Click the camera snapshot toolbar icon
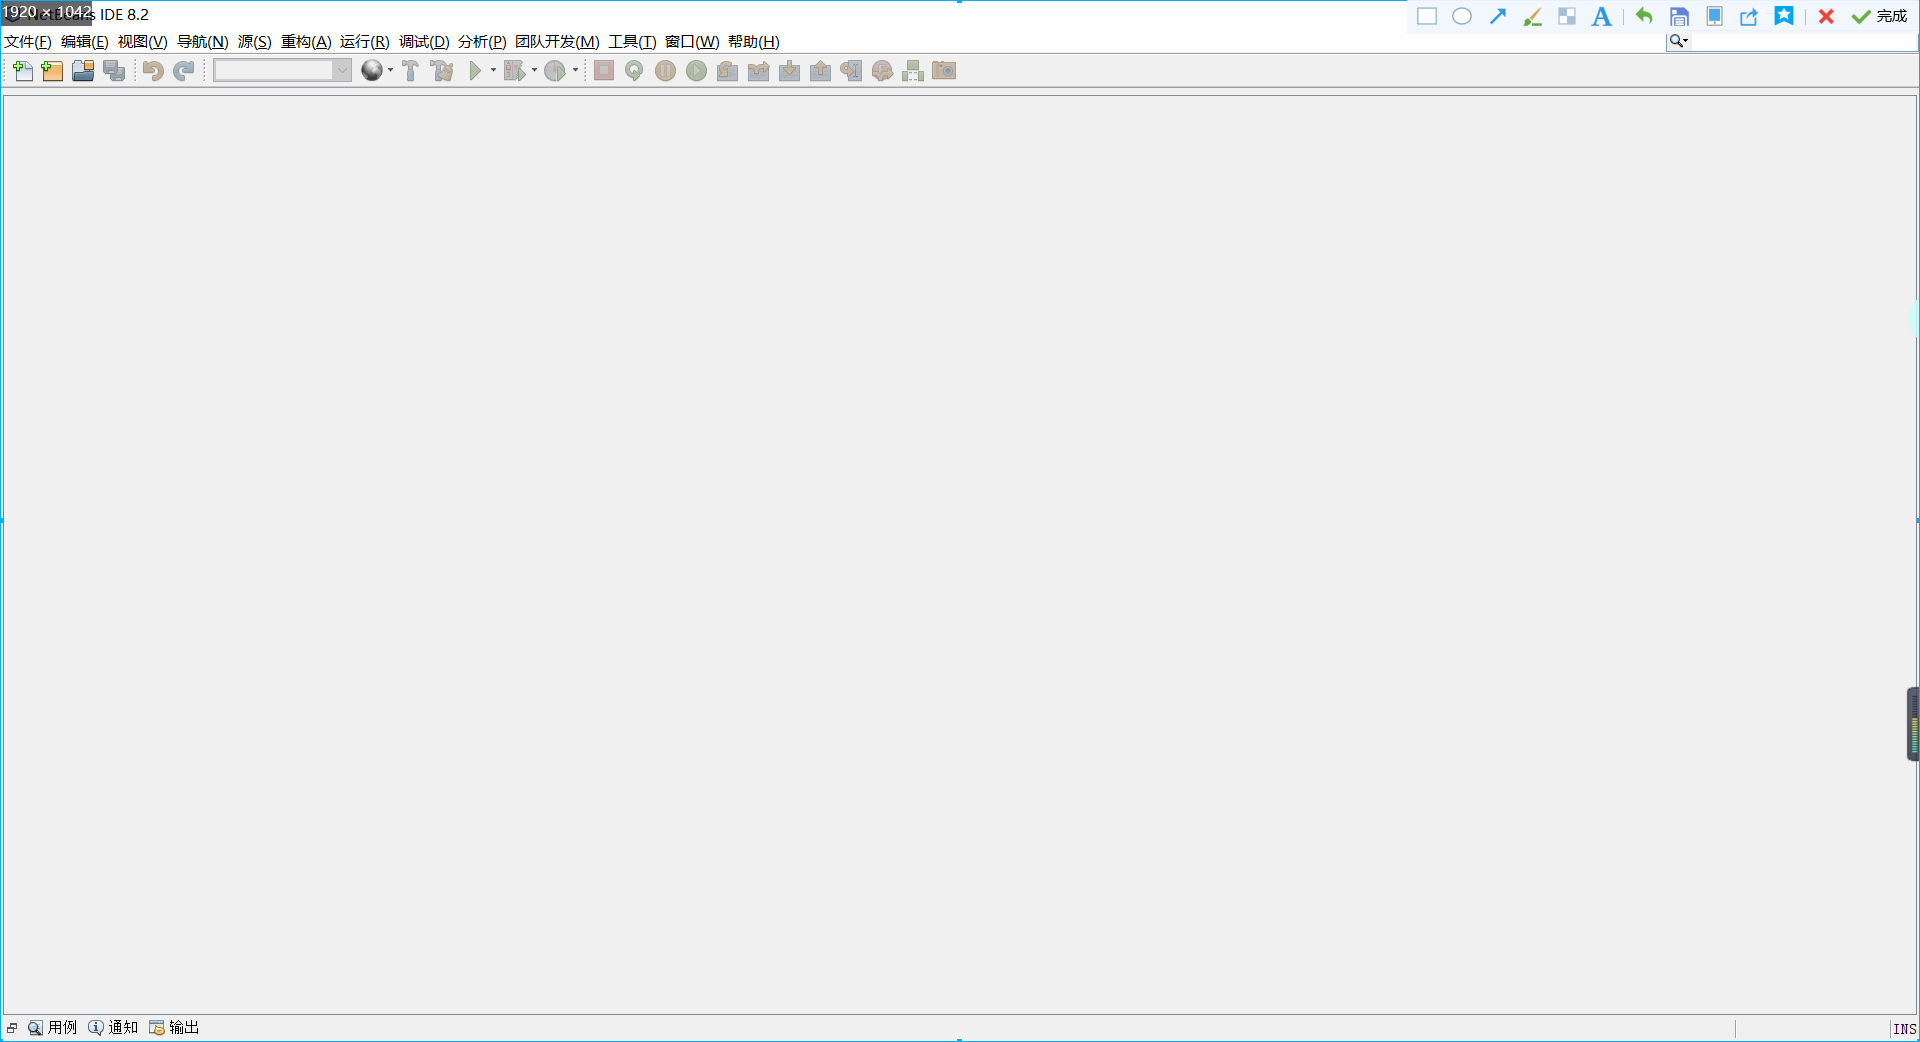This screenshot has width=1920, height=1042. [944, 70]
